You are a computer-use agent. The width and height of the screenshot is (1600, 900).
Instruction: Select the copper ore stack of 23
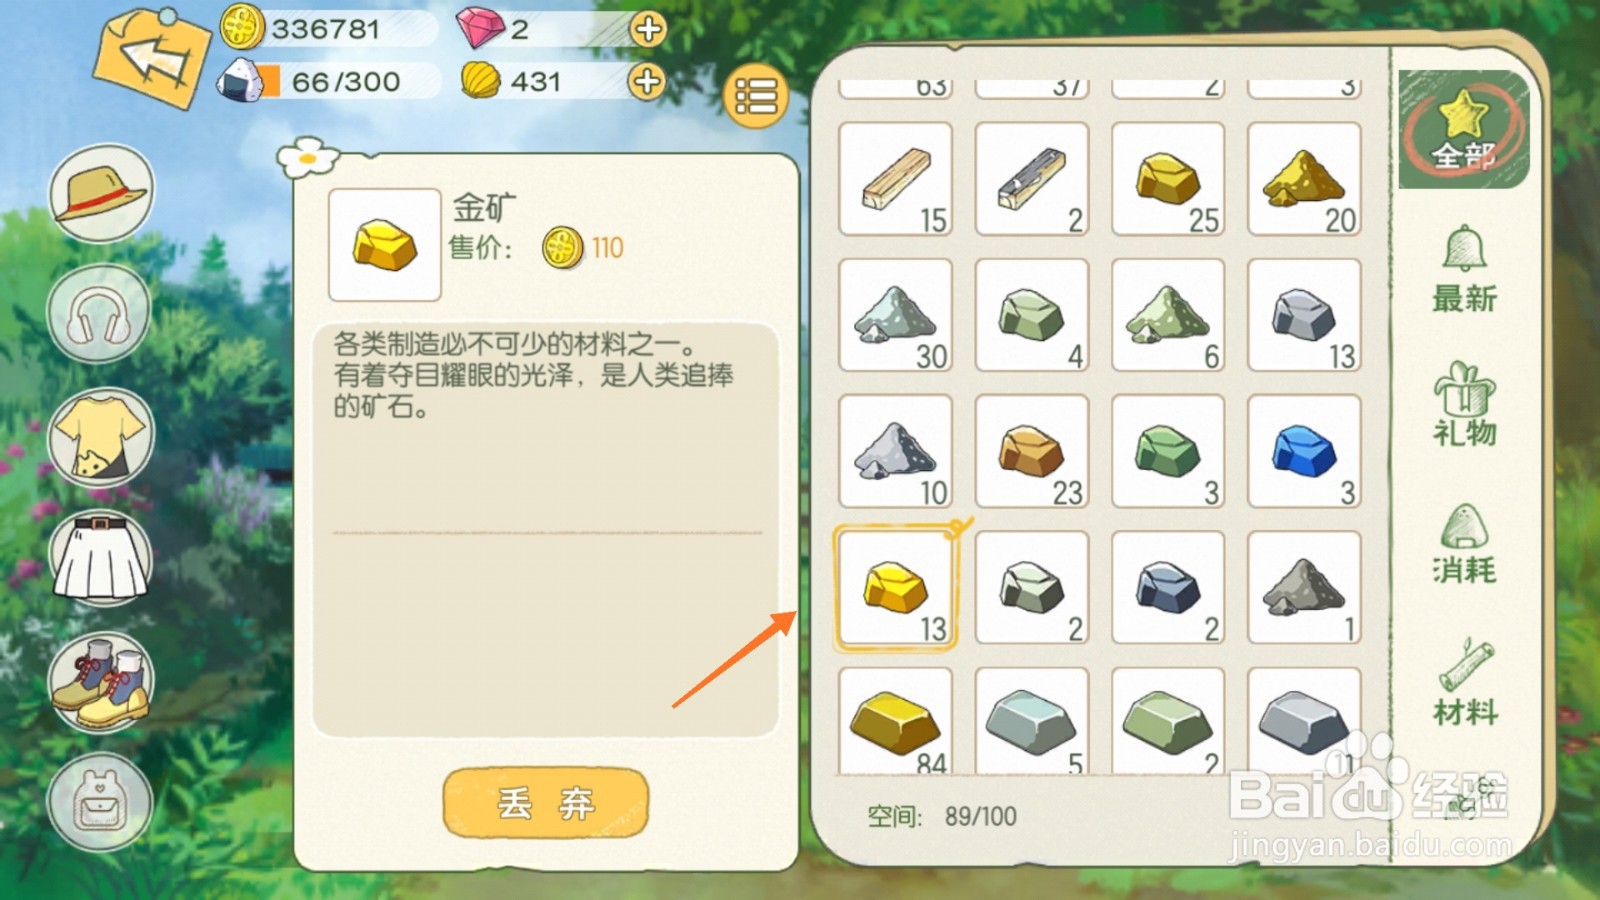1031,451
